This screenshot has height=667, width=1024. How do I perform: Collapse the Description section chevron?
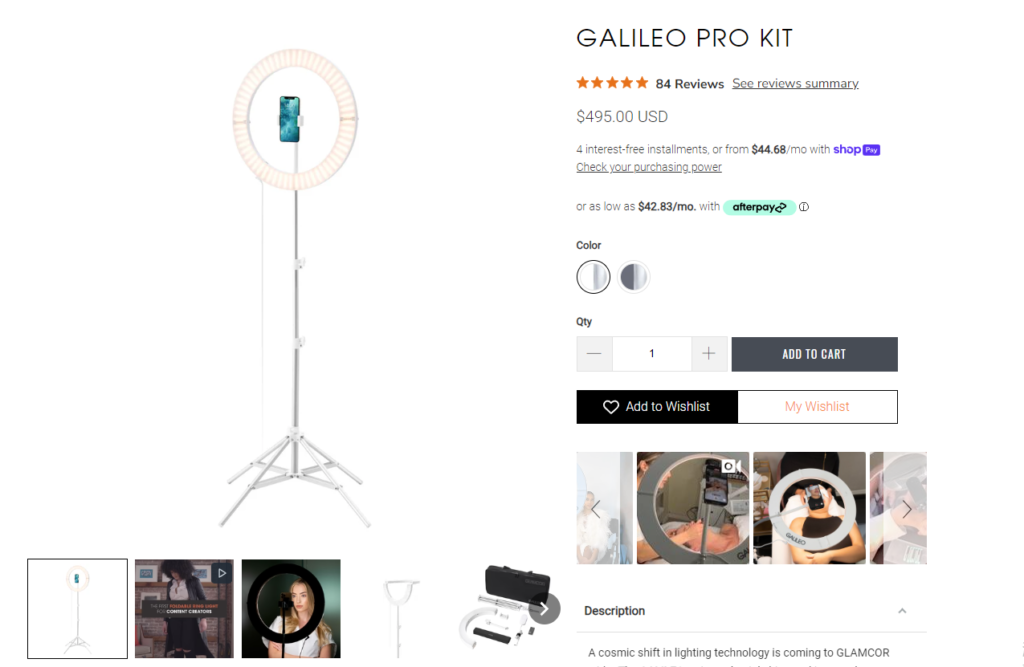[902, 611]
